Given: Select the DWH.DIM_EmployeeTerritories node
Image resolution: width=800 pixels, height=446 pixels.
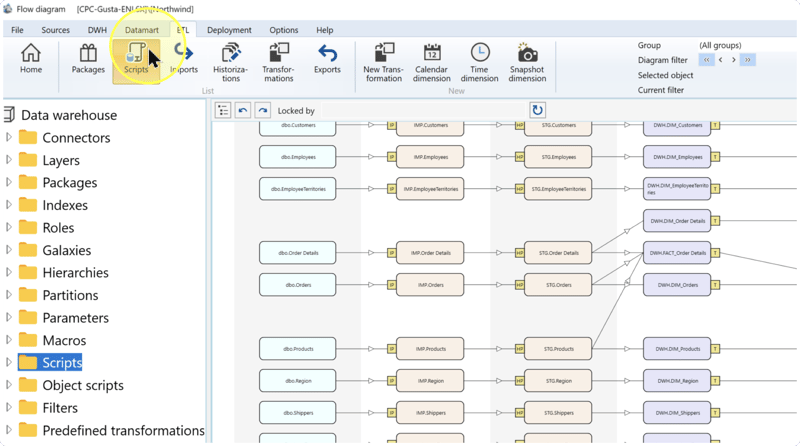Looking at the screenshot, I should (x=677, y=189).
